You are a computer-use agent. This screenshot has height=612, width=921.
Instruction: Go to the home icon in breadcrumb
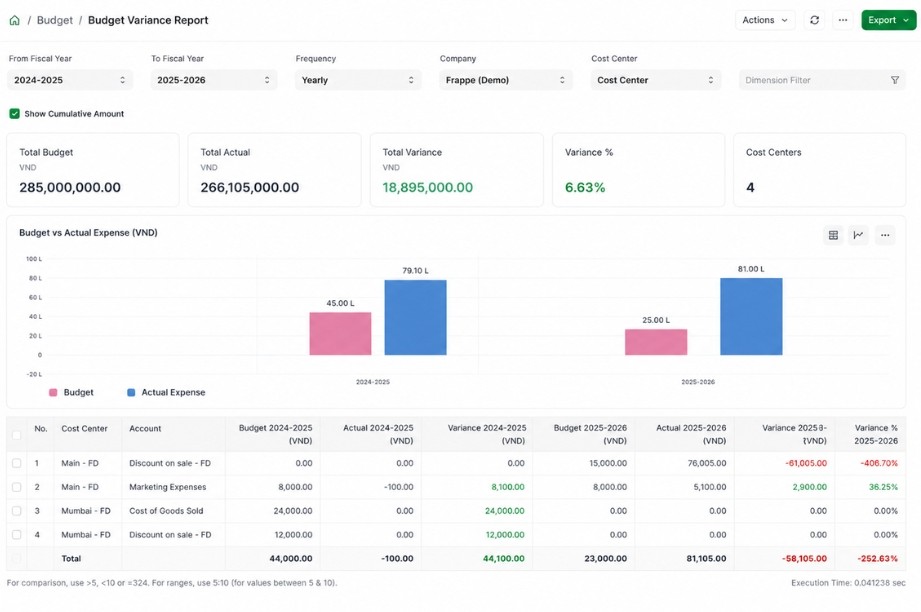tap(15, 21)
